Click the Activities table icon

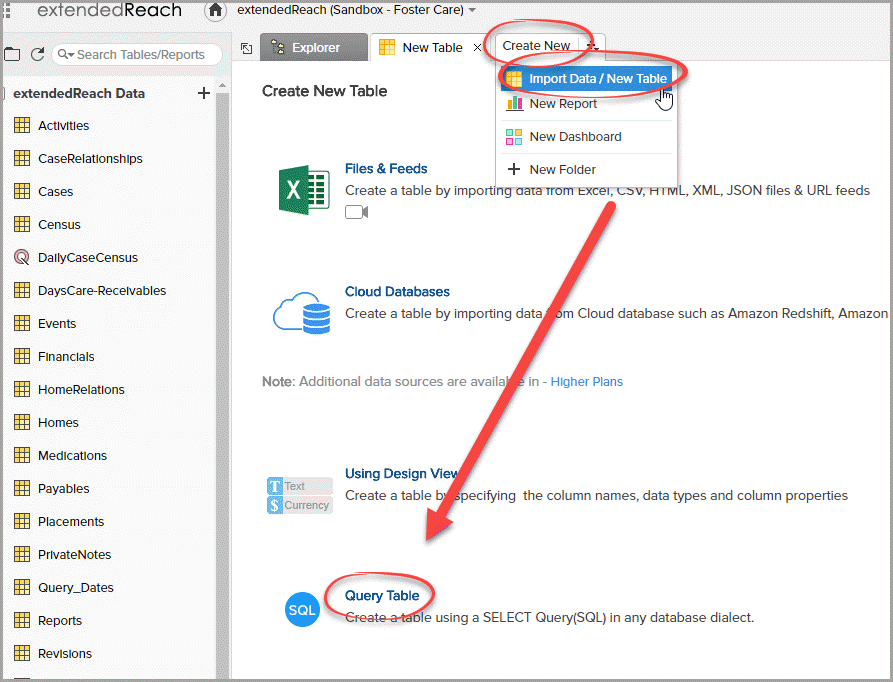22,125
